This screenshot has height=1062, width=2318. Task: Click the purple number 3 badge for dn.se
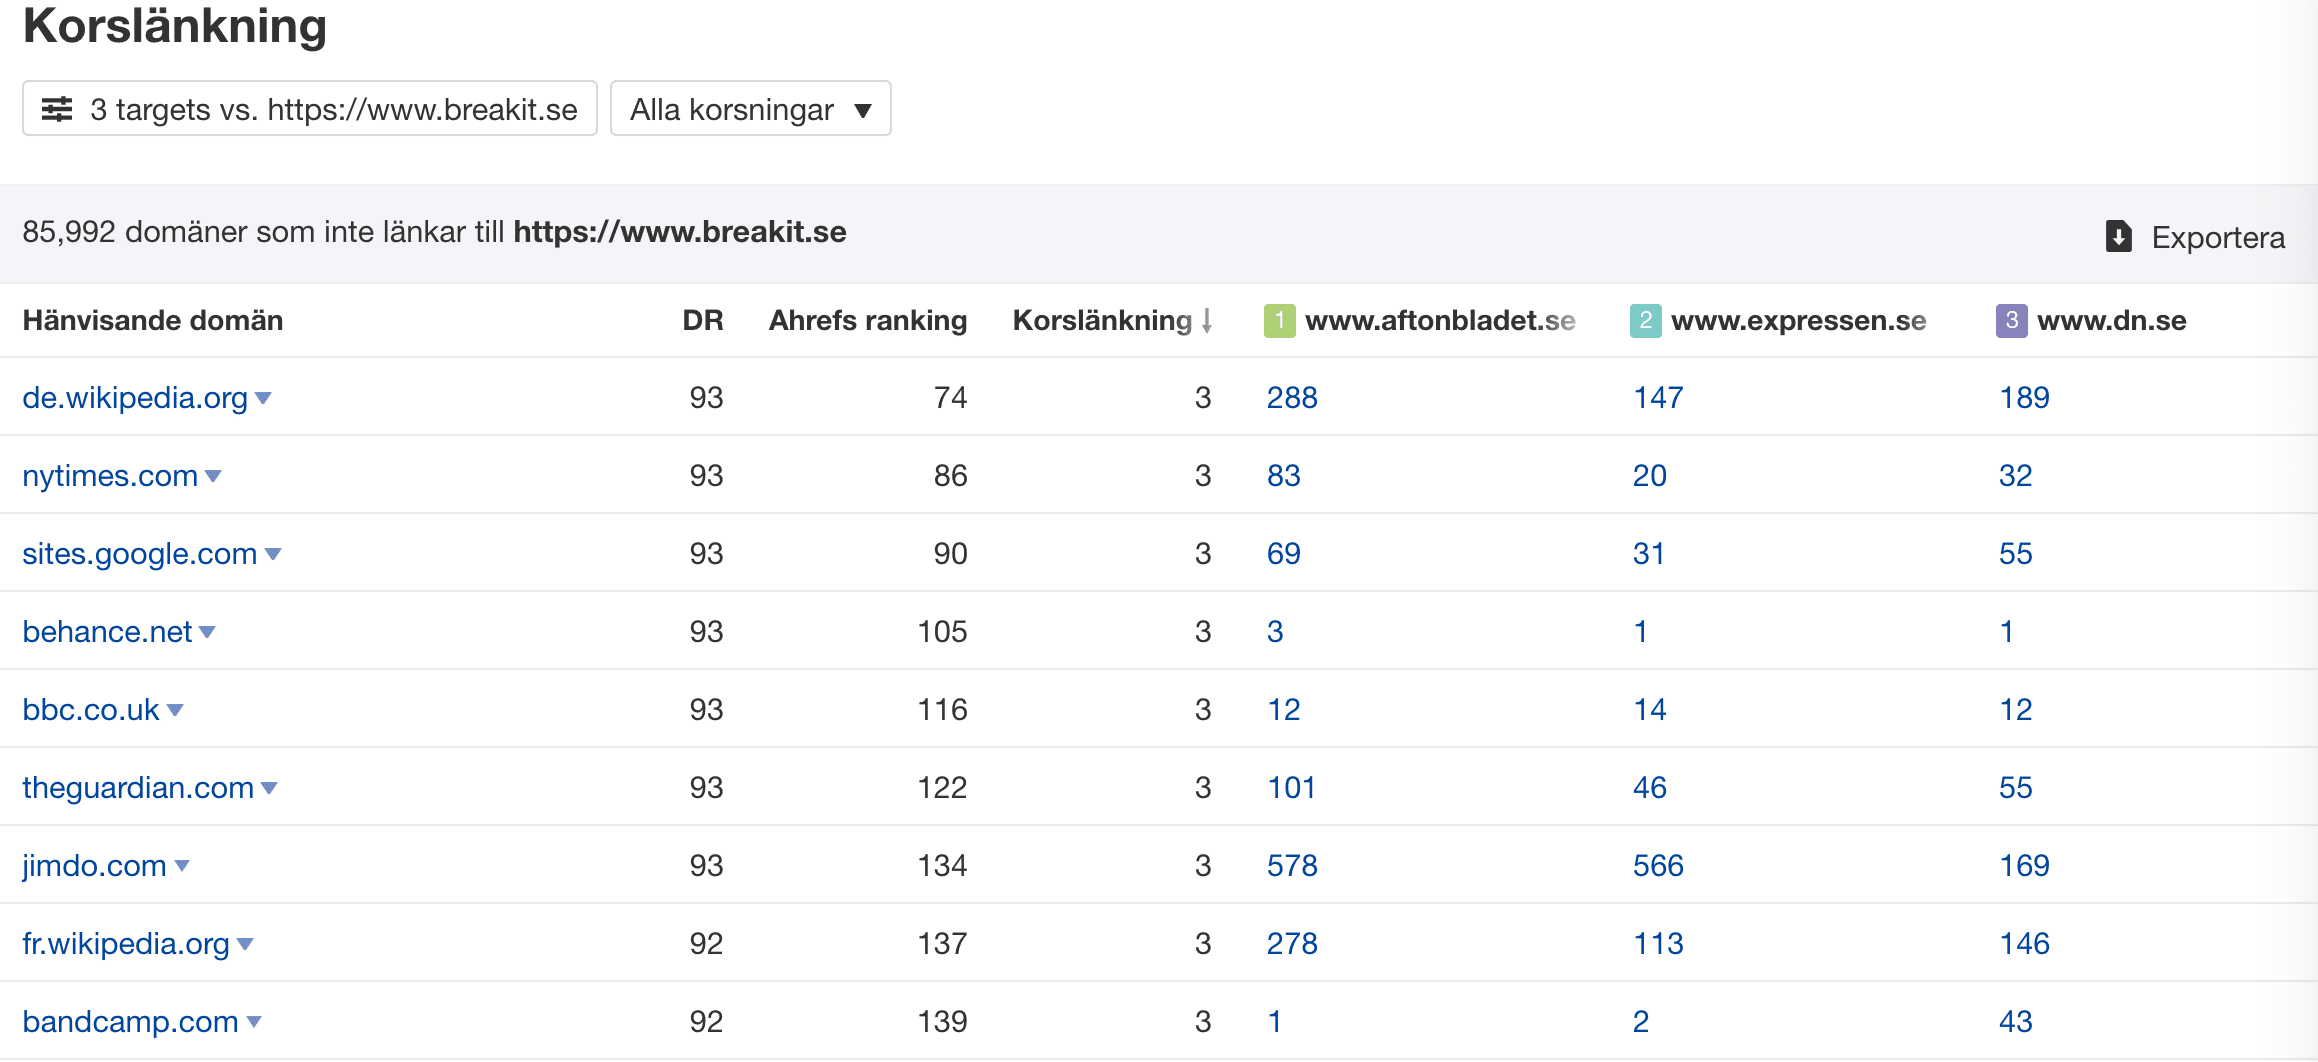pos(2011,321)
